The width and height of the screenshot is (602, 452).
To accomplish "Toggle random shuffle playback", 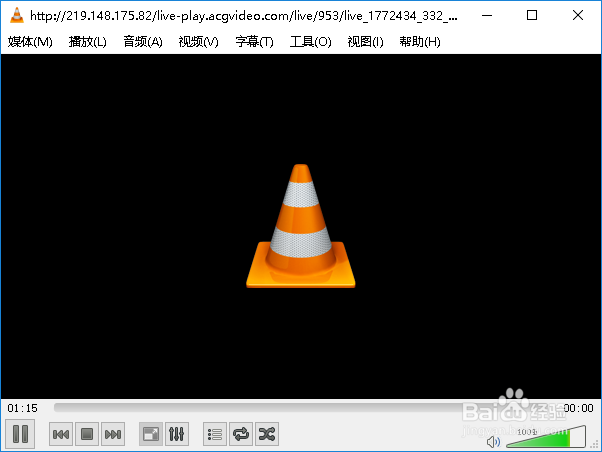I will coord(267,434).
